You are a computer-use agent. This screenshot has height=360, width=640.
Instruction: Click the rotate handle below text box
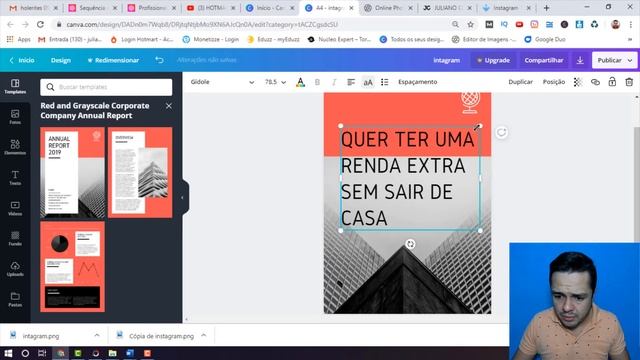click(410, 244)
